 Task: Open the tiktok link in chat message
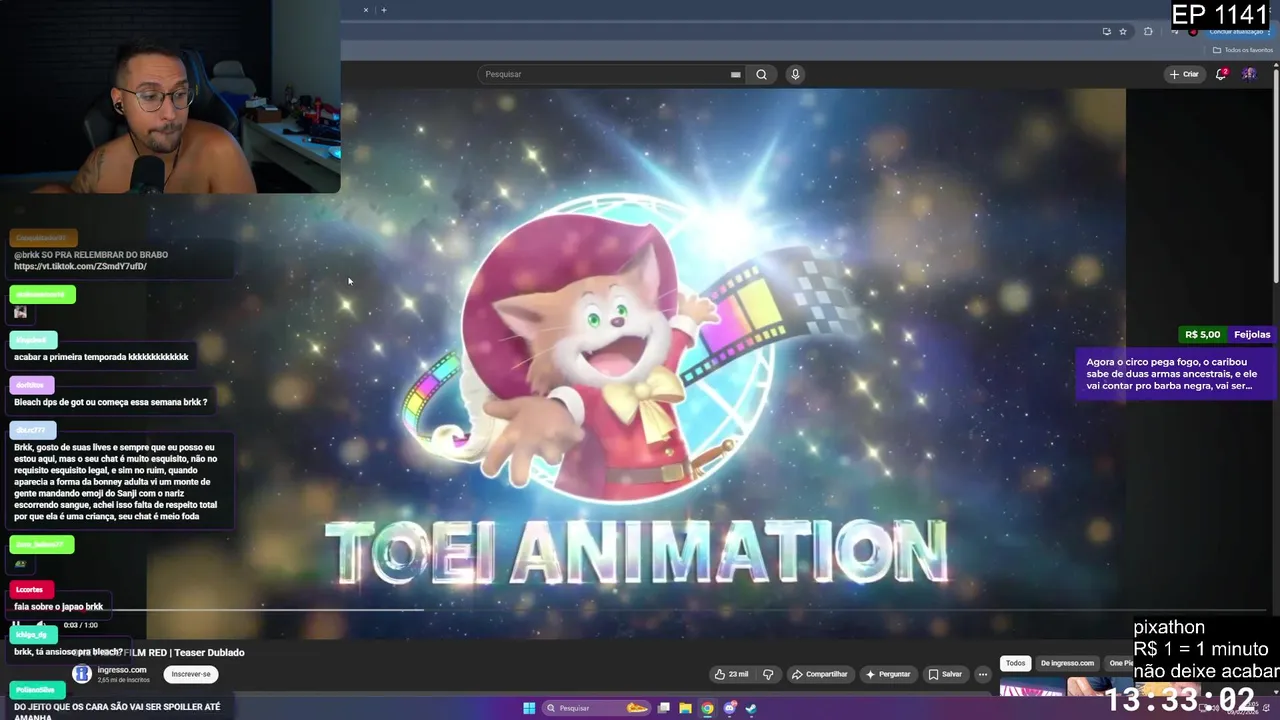[80, 267]
